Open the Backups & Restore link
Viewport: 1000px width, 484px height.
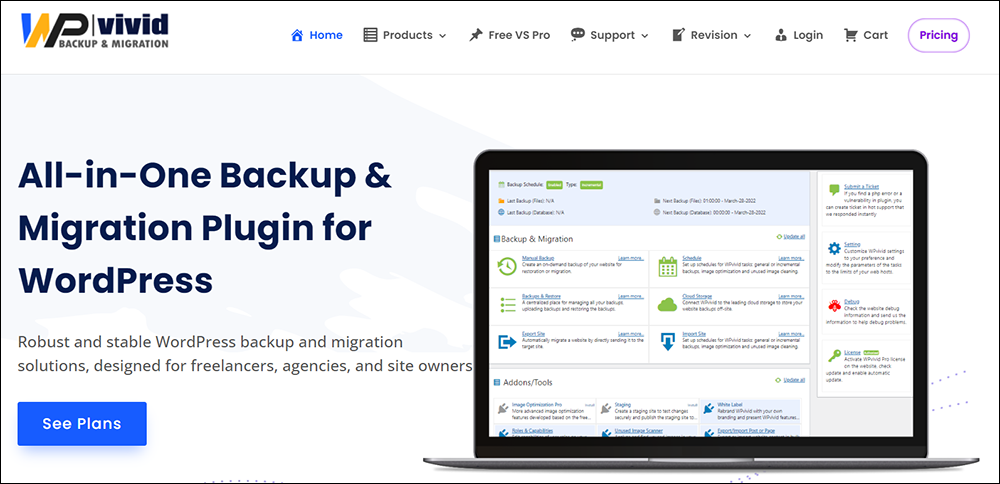tap(541, 296)
